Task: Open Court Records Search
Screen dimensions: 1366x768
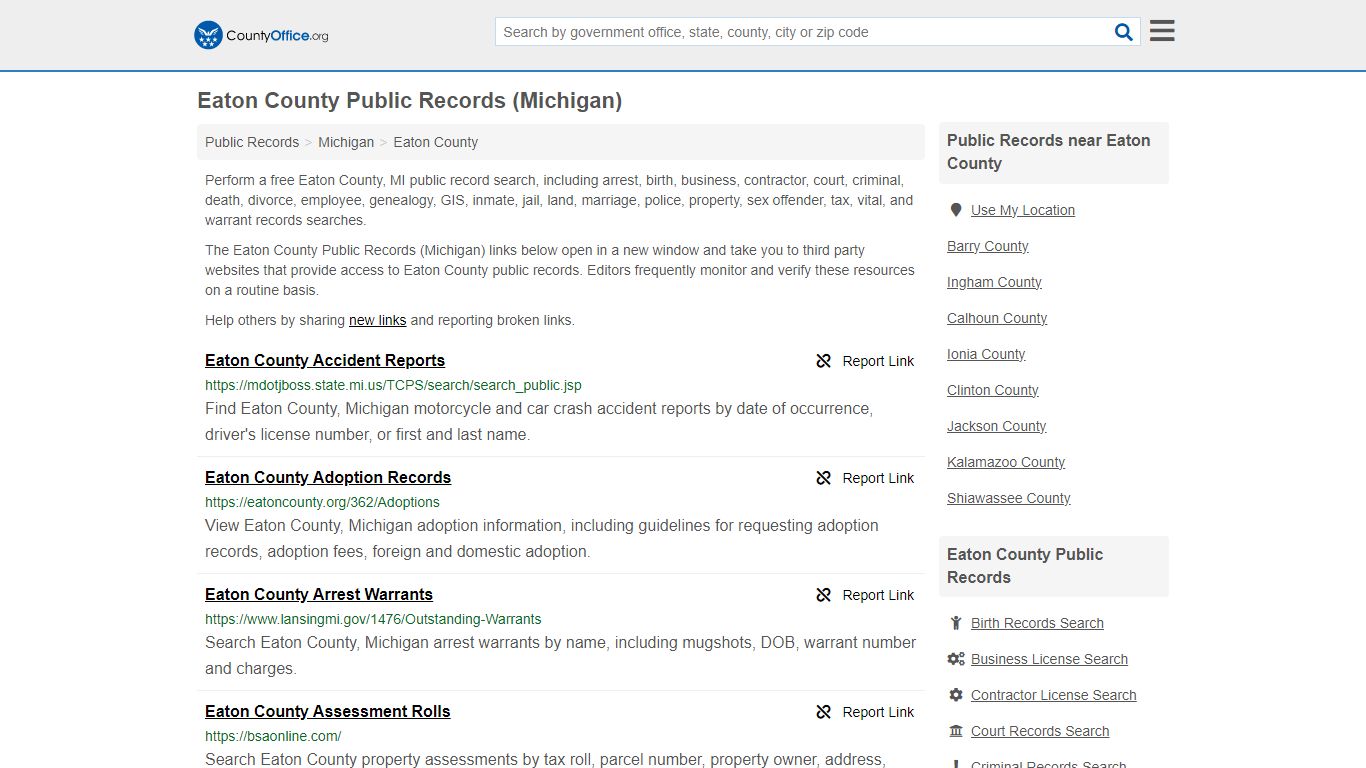Action: 1040,731
